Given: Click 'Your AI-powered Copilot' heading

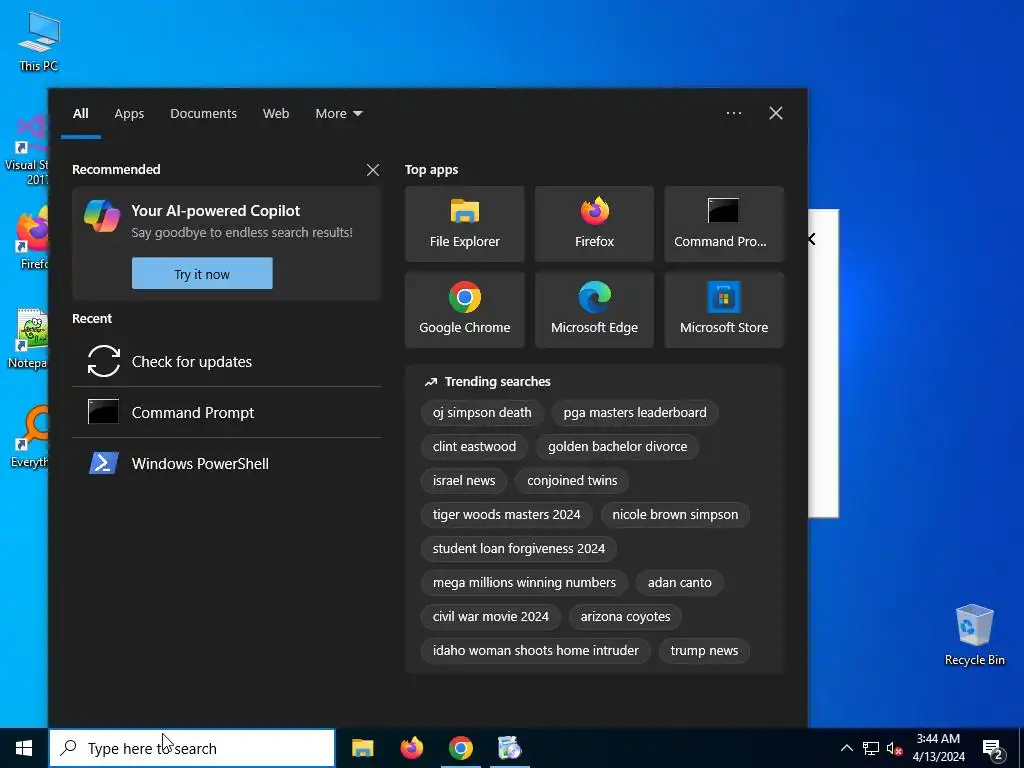Looking at the screenshot, I should click(x=216, y=211).
